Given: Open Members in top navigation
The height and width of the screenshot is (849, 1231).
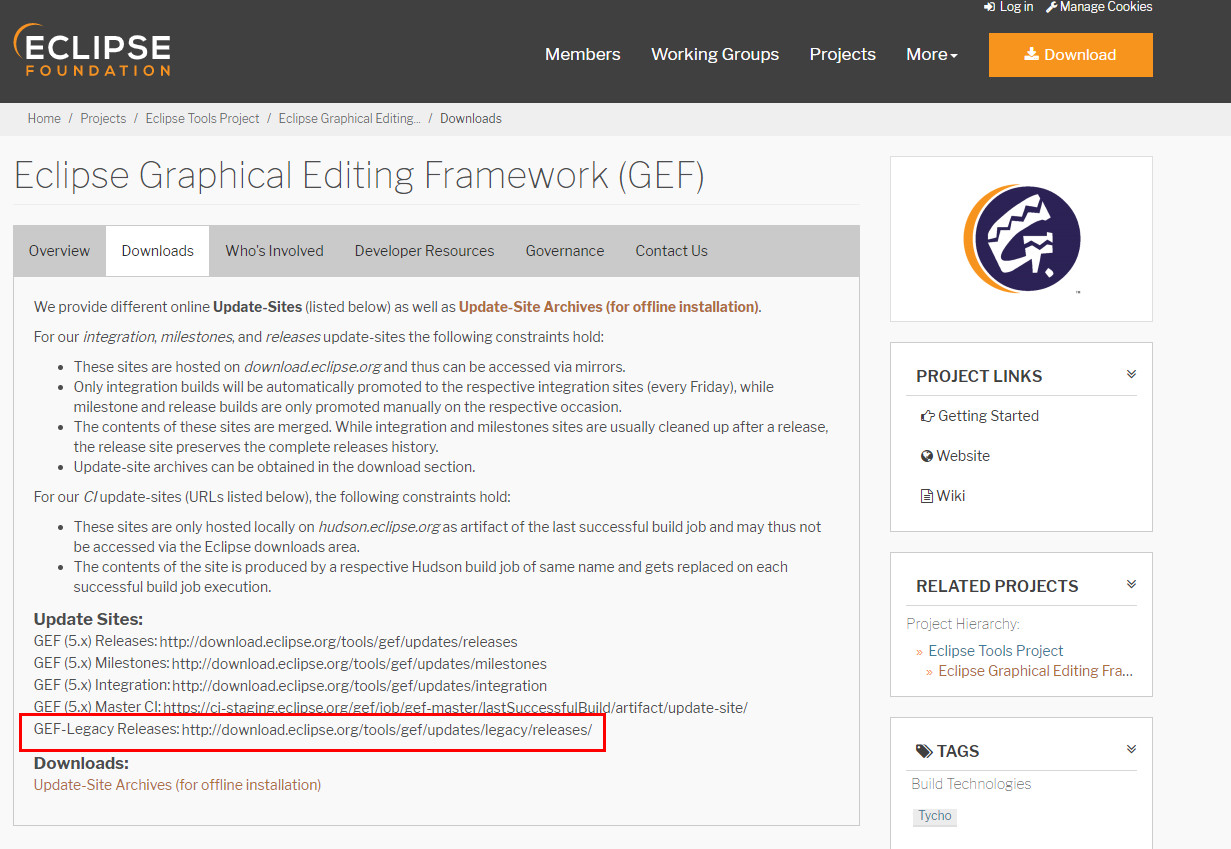Looking at the screenshot, I should (582, 54).
